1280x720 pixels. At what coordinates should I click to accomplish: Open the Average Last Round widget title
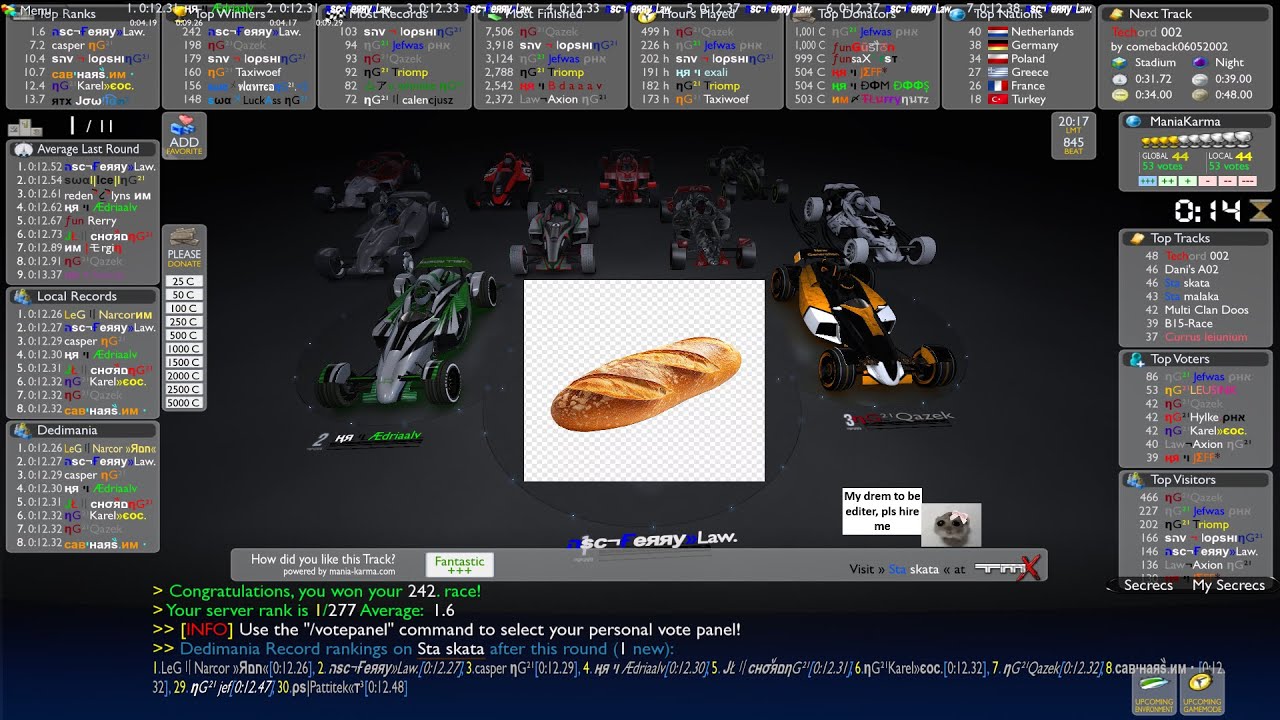88,149
